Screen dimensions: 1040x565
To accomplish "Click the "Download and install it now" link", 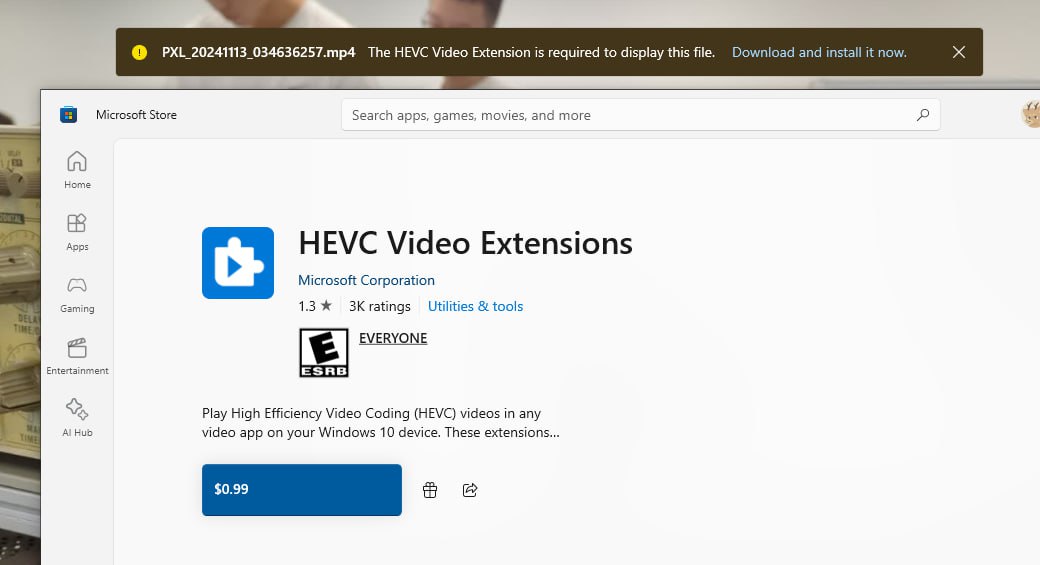I will tap(819, 52).
